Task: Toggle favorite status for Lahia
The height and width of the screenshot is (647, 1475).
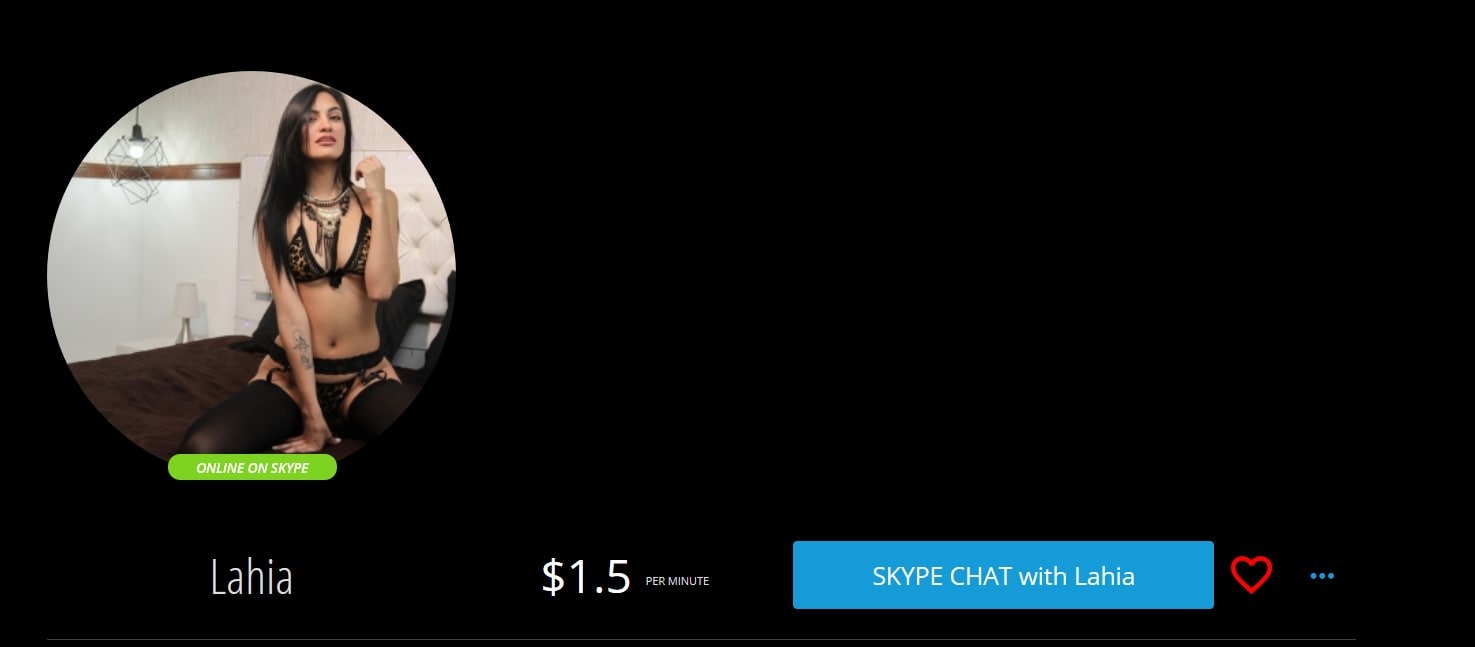Action: pyautogui.click(x=1251, y=575)
